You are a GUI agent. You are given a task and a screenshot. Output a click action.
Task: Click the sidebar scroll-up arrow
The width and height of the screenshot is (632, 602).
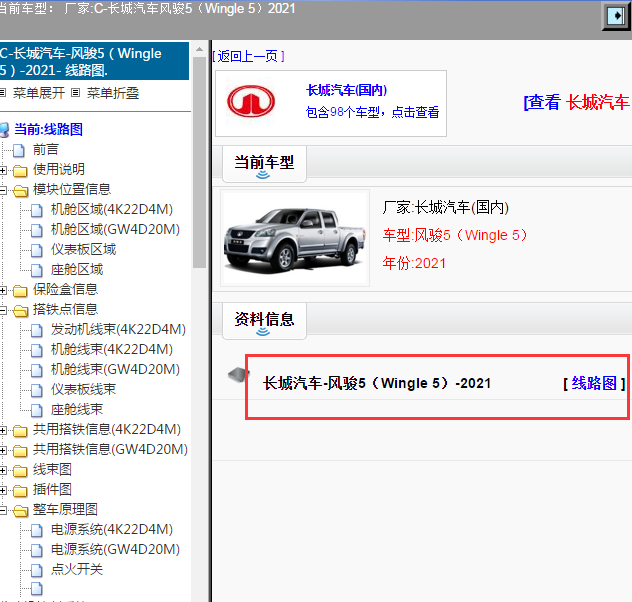coord(199,50)
